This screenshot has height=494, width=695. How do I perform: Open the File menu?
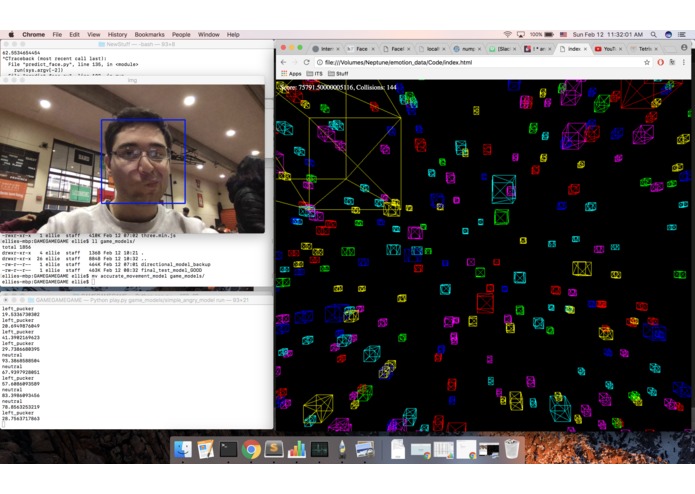click(57, 34)
